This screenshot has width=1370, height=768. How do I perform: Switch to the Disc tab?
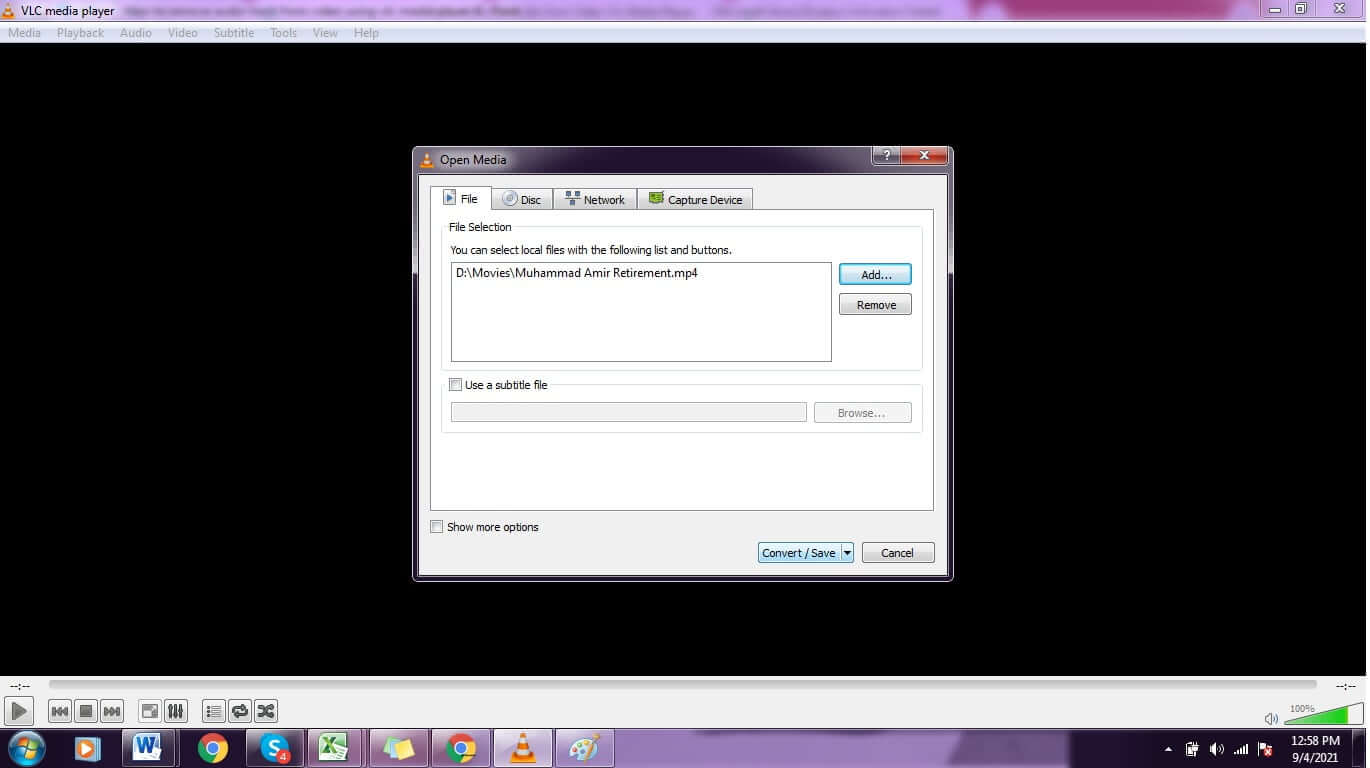point(522,199)
